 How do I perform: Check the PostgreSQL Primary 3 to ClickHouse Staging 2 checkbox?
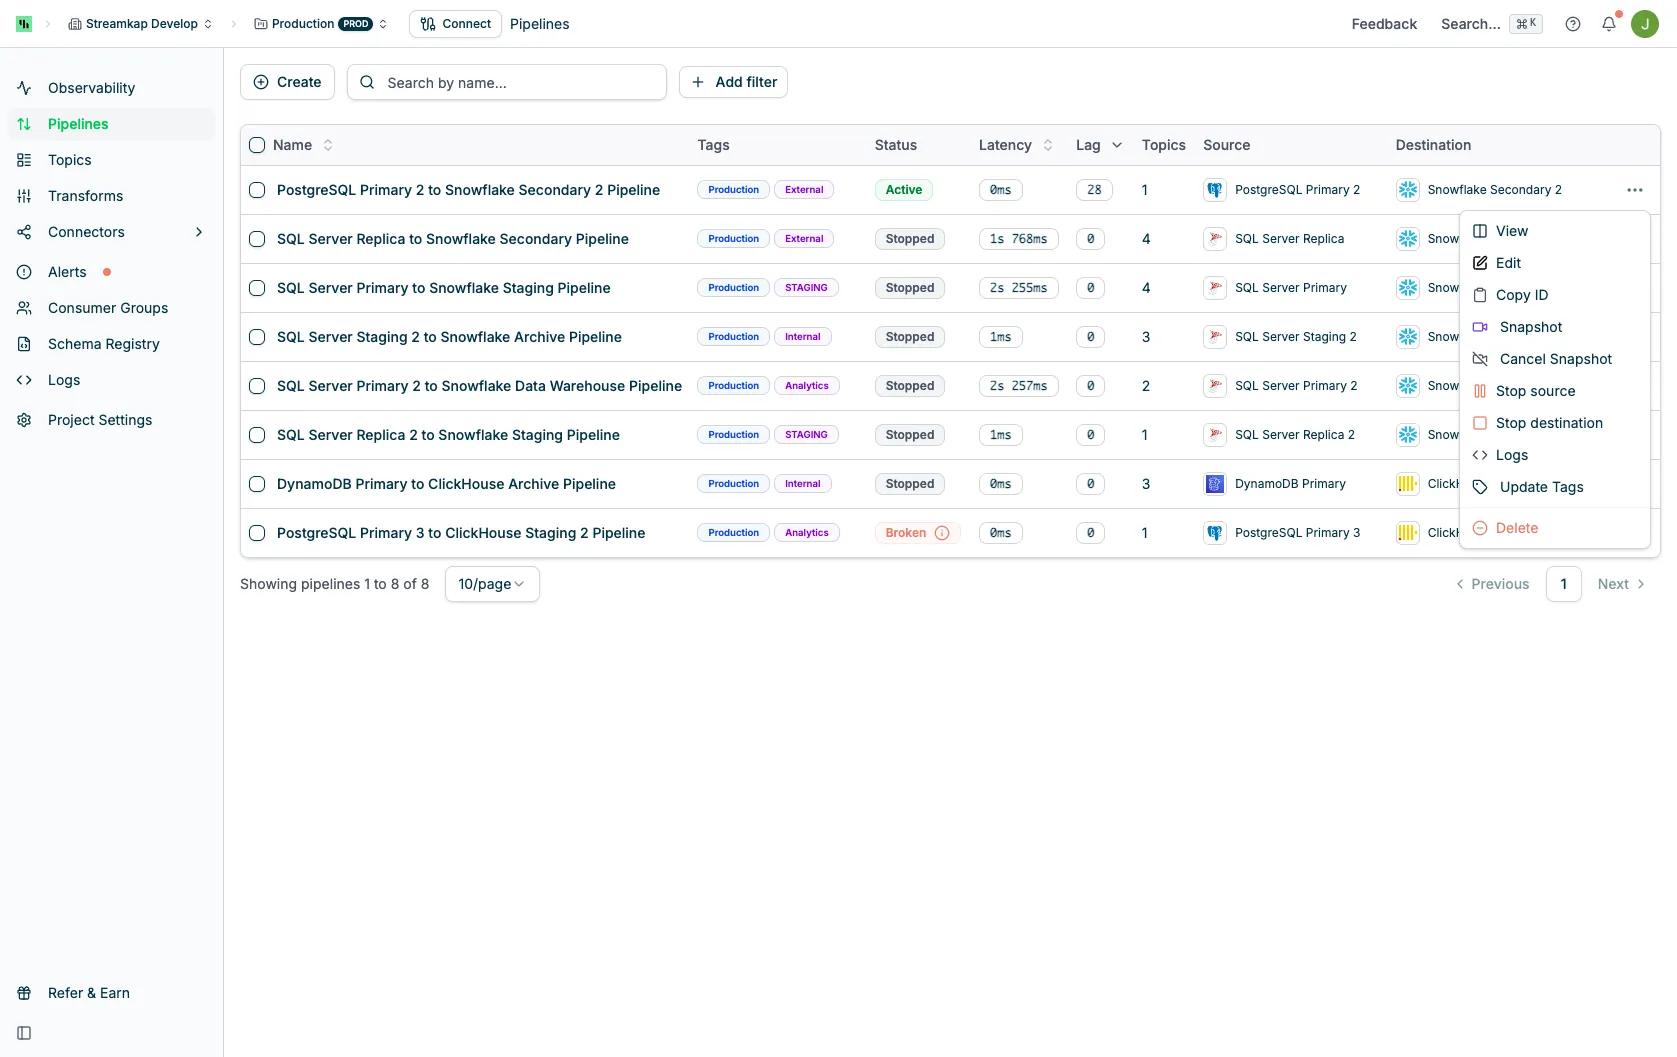click(x=257, y=533)
